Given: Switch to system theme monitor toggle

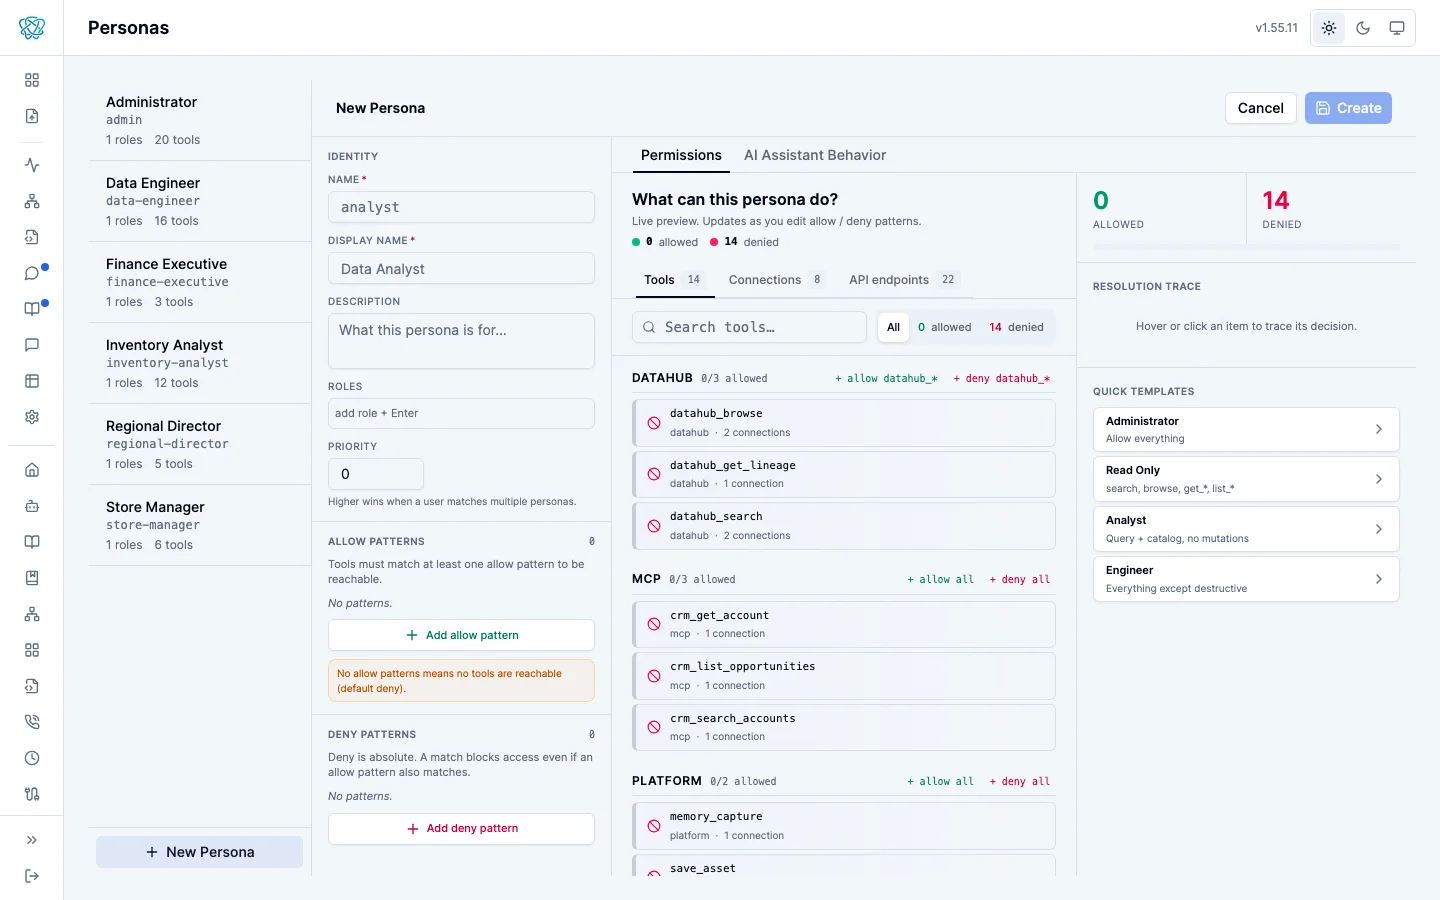Looking at the screenshot, I should pos(1397,28).
